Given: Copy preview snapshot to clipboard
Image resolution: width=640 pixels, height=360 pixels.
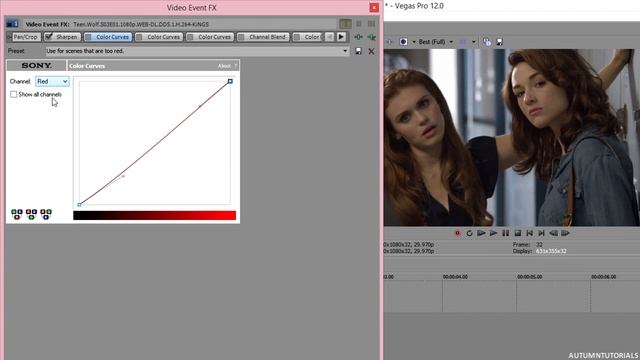Looking at the screenshot, I should click(x=487, y=42).
